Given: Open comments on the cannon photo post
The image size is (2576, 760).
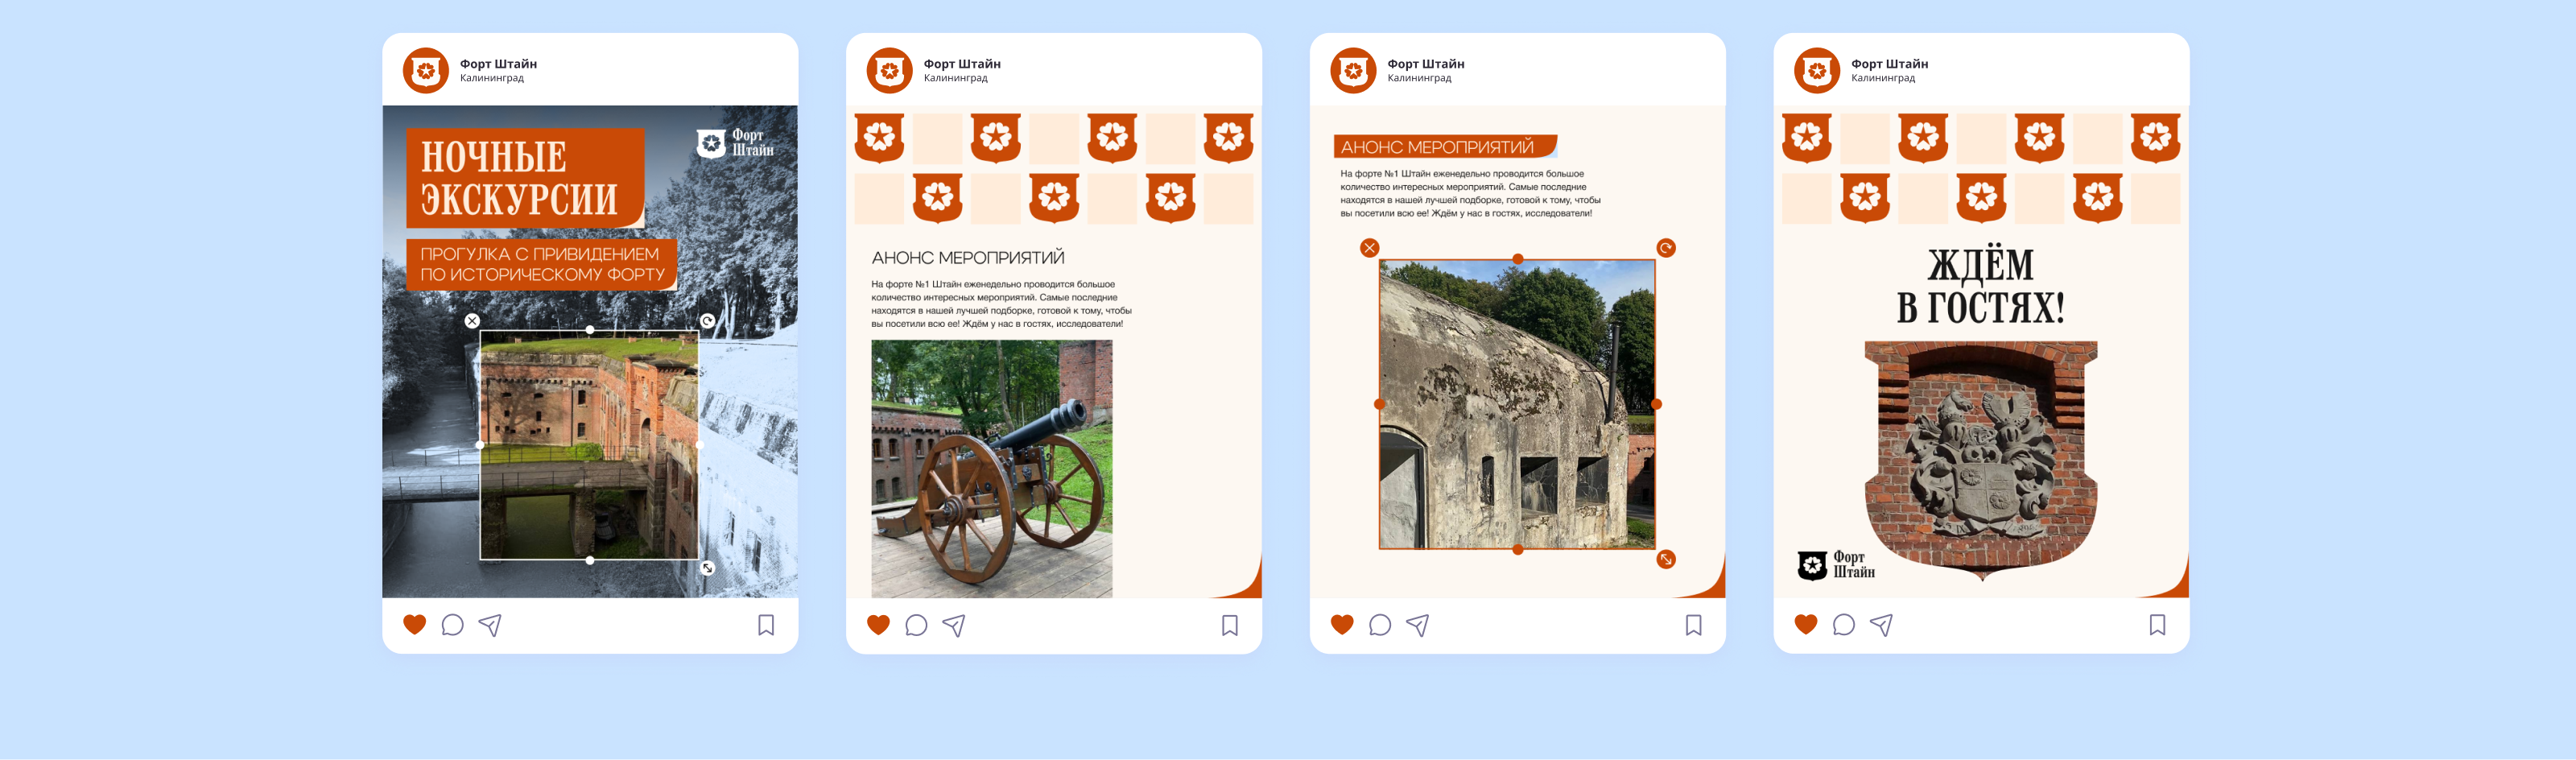Looking at the screenshot, I should [x=916, y=625].
